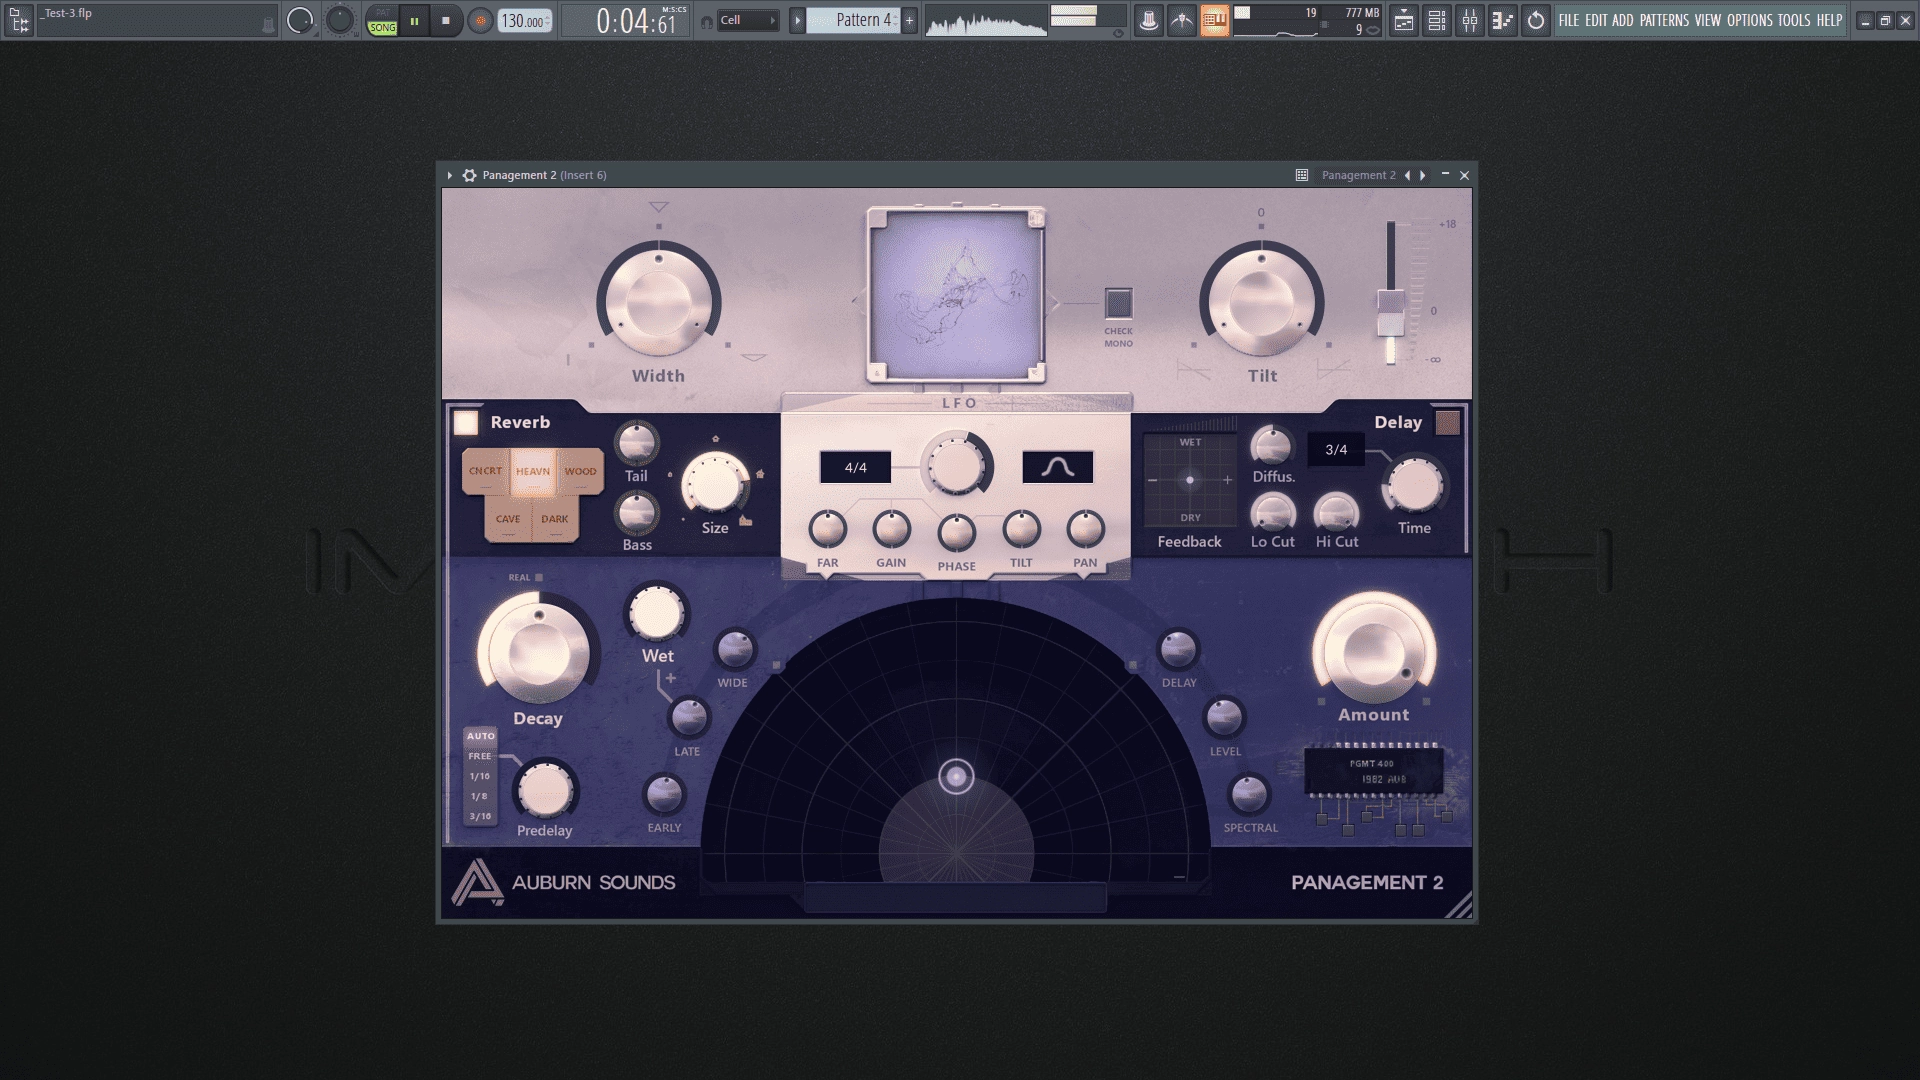
Task: Select the DARK reverb type
Action: [x=555, y=519]
